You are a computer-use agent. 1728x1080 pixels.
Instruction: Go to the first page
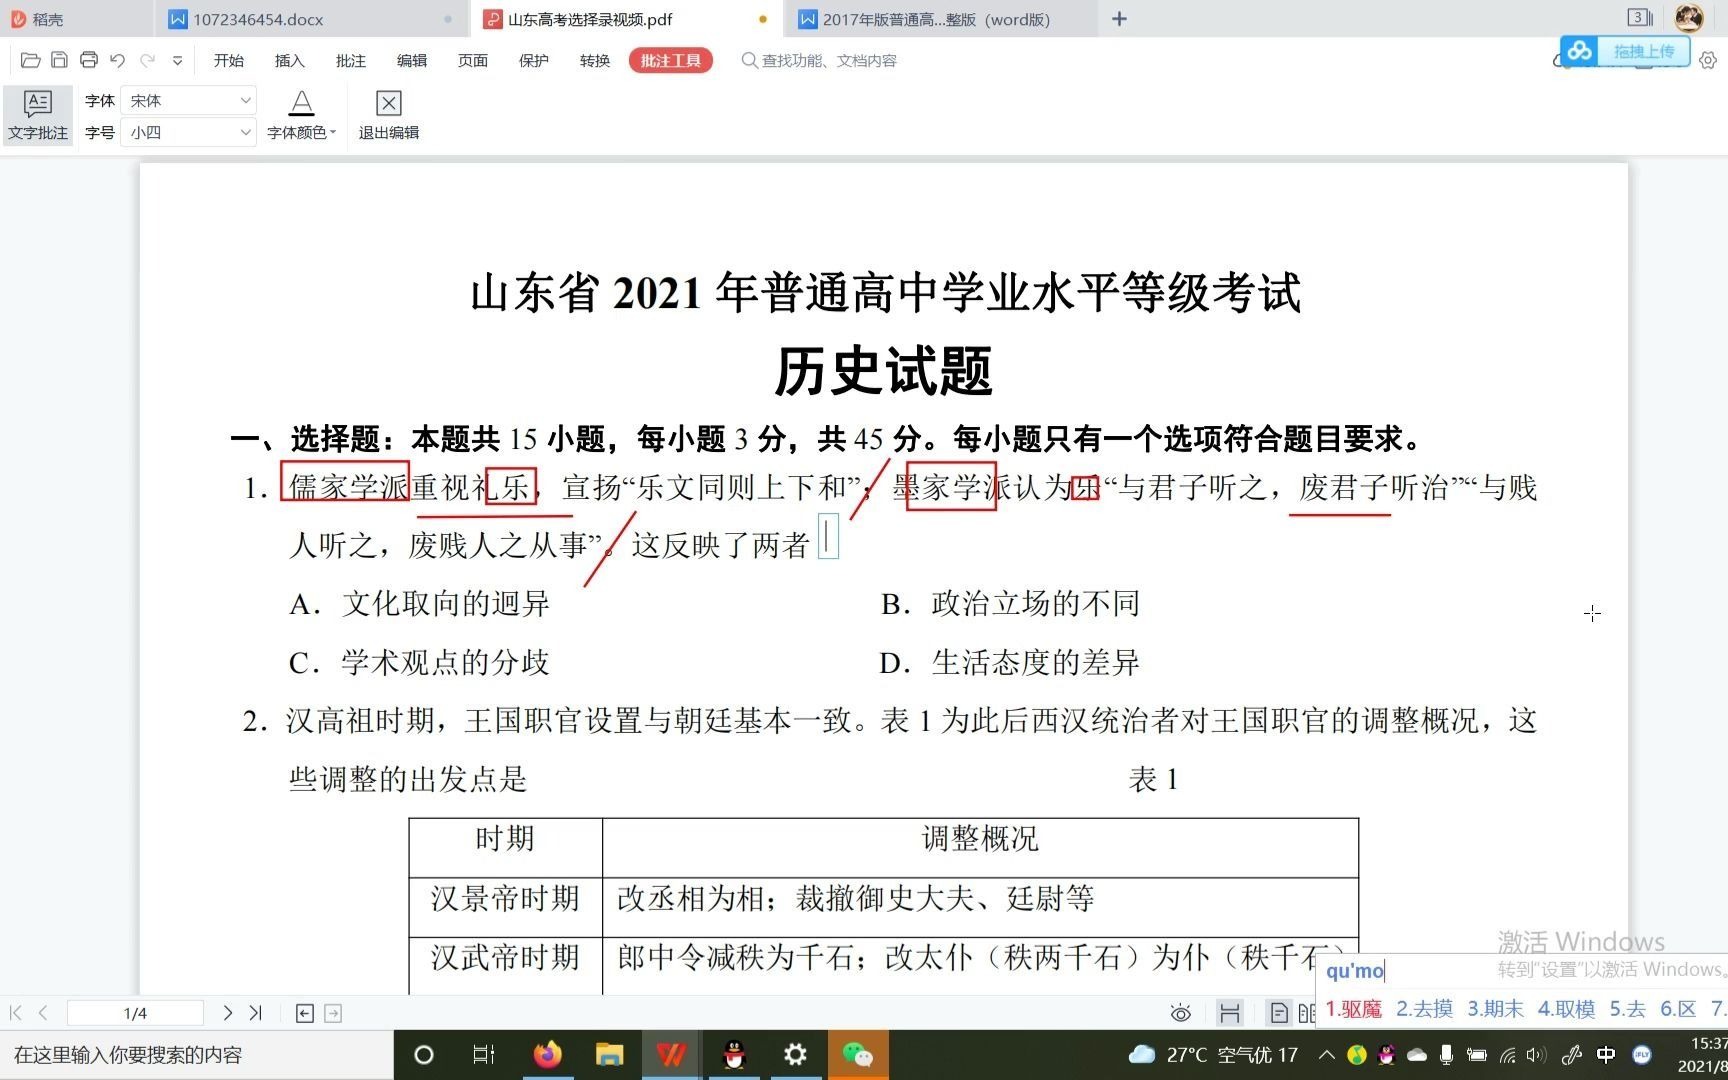(15, 1013)
